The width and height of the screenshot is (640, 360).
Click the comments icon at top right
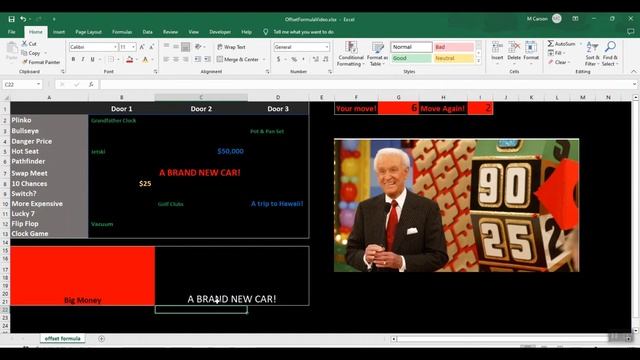point(631,32)
